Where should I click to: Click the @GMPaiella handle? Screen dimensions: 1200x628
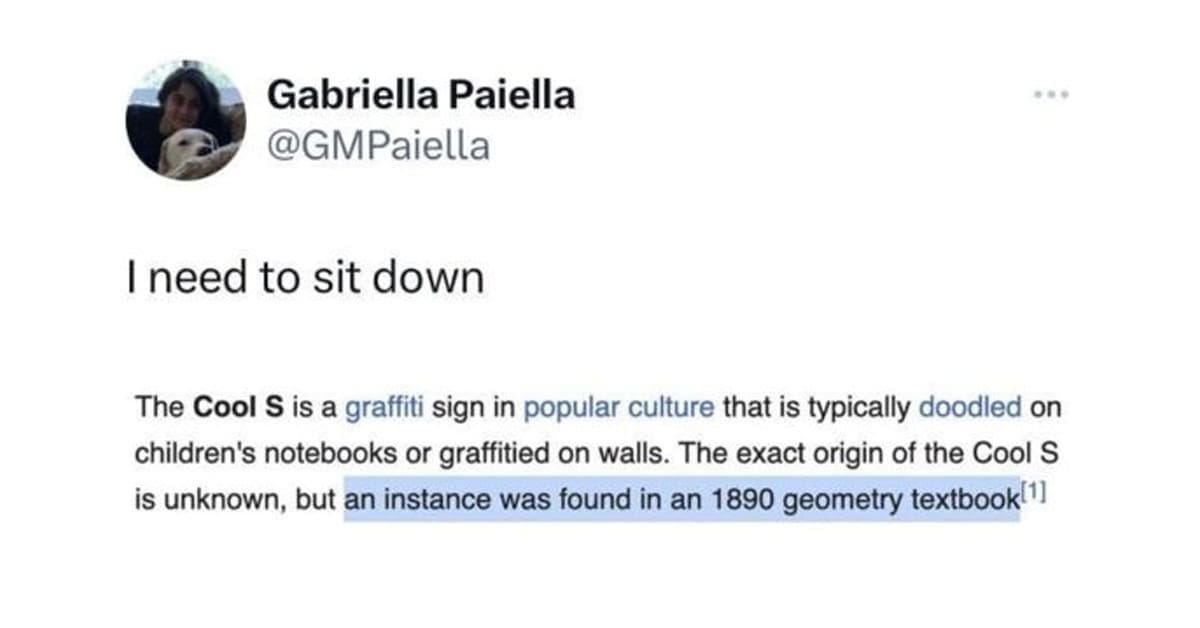(x=379, y=146)
